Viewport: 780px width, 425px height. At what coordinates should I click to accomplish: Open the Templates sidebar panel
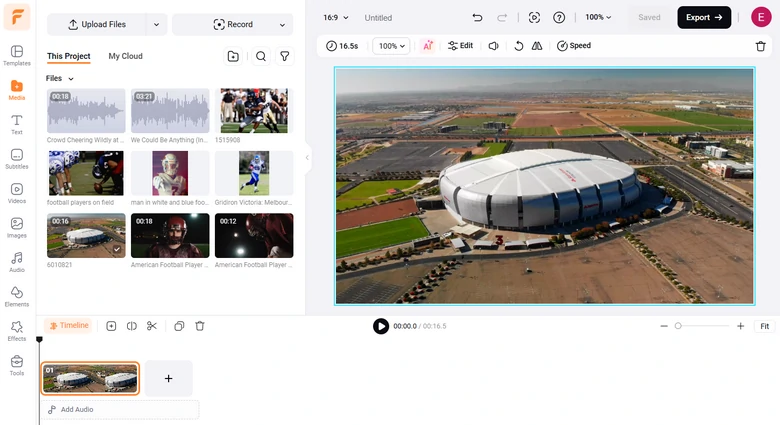tap(16, 55)
